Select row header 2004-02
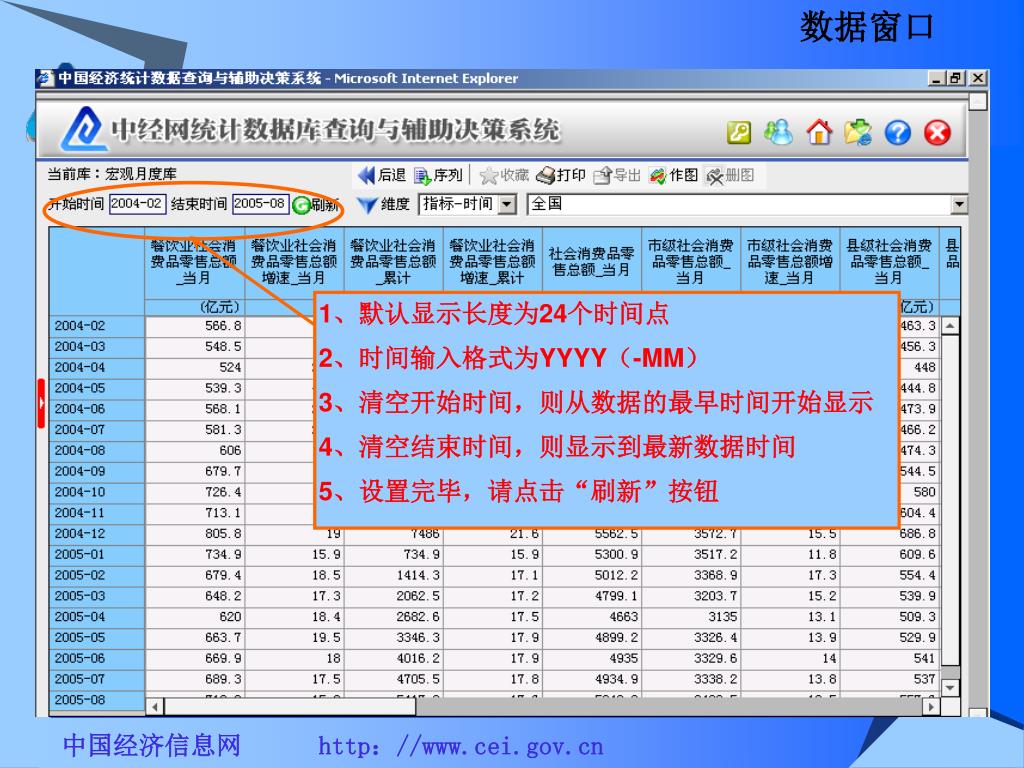 pyautogui.click(x=97, y=326)
